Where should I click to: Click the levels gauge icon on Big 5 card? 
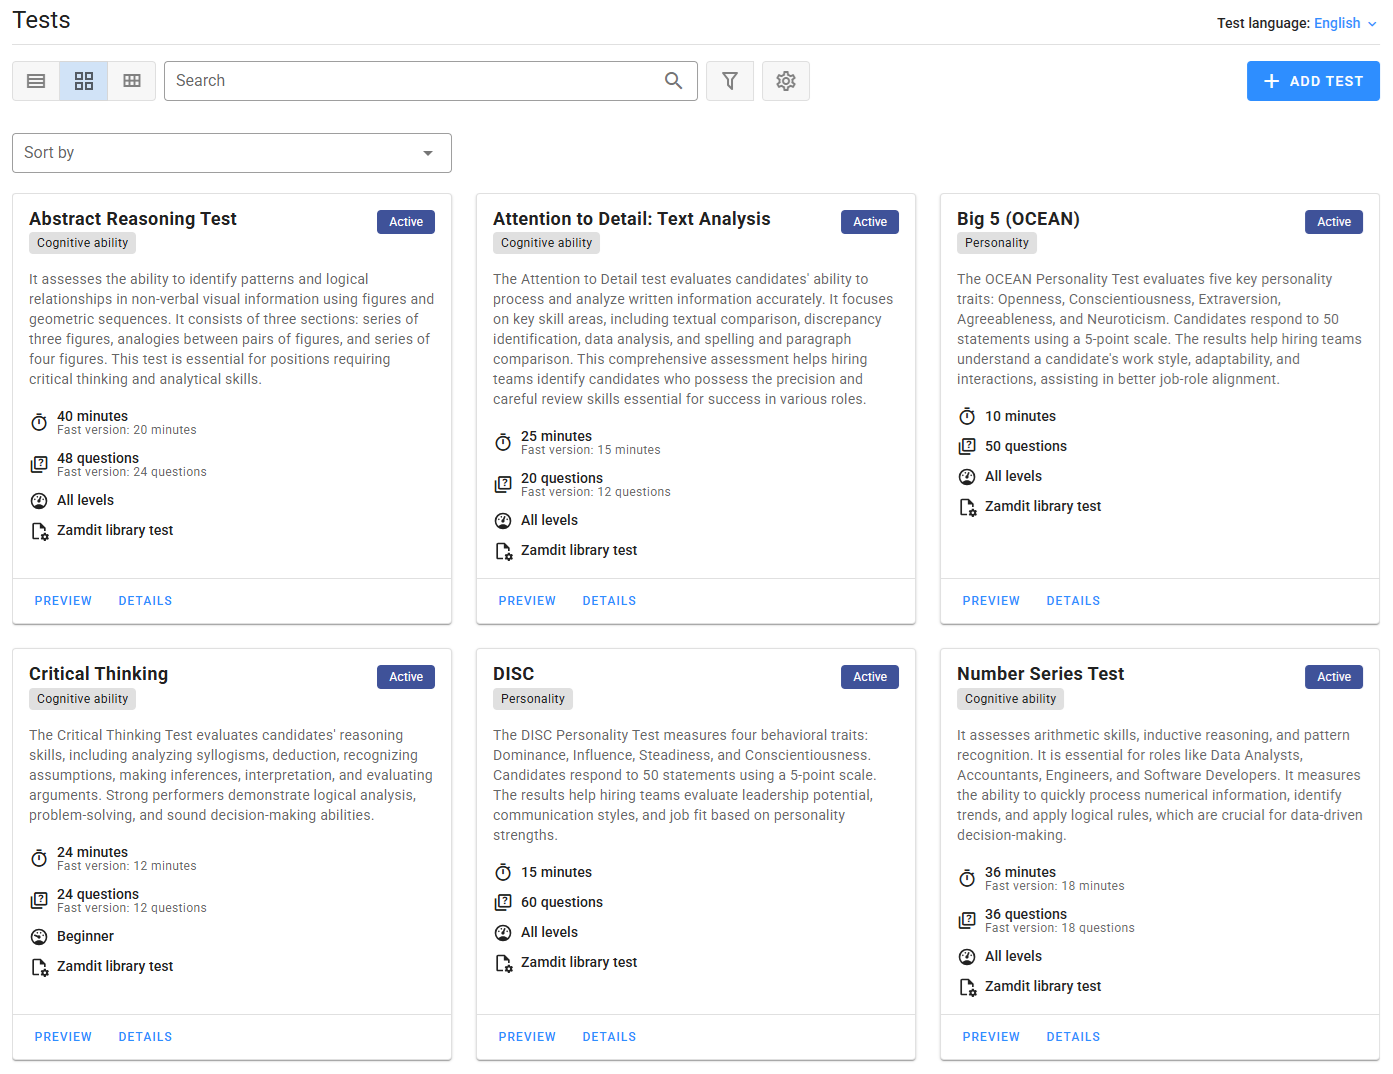coord(967,476)
